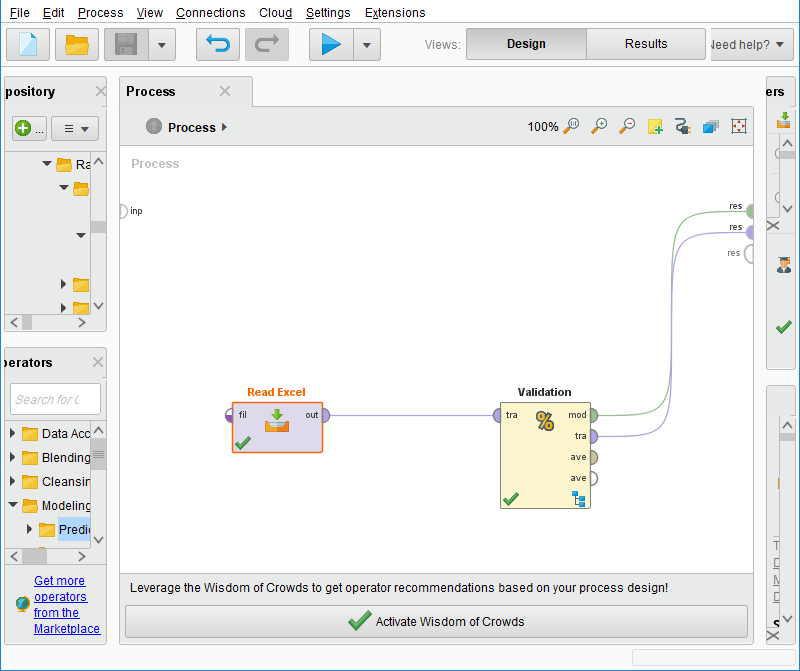Viewport: 800px width, 671px height.
Task: Click the Repository horizontal scrollbar right arrow
Action: (82, 322)
